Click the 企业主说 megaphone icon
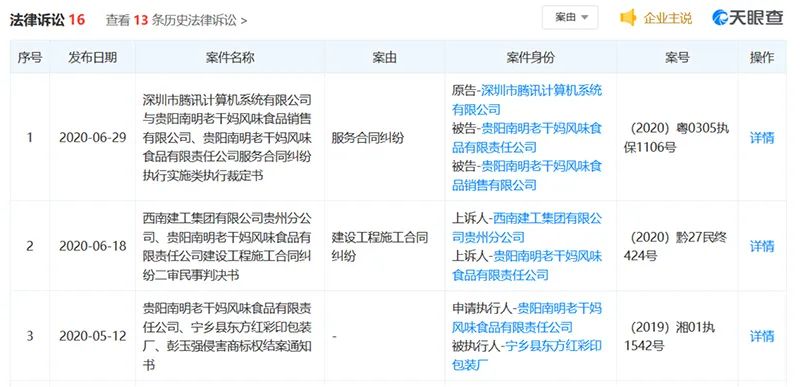800x387 pixels. tap(628, 18)
